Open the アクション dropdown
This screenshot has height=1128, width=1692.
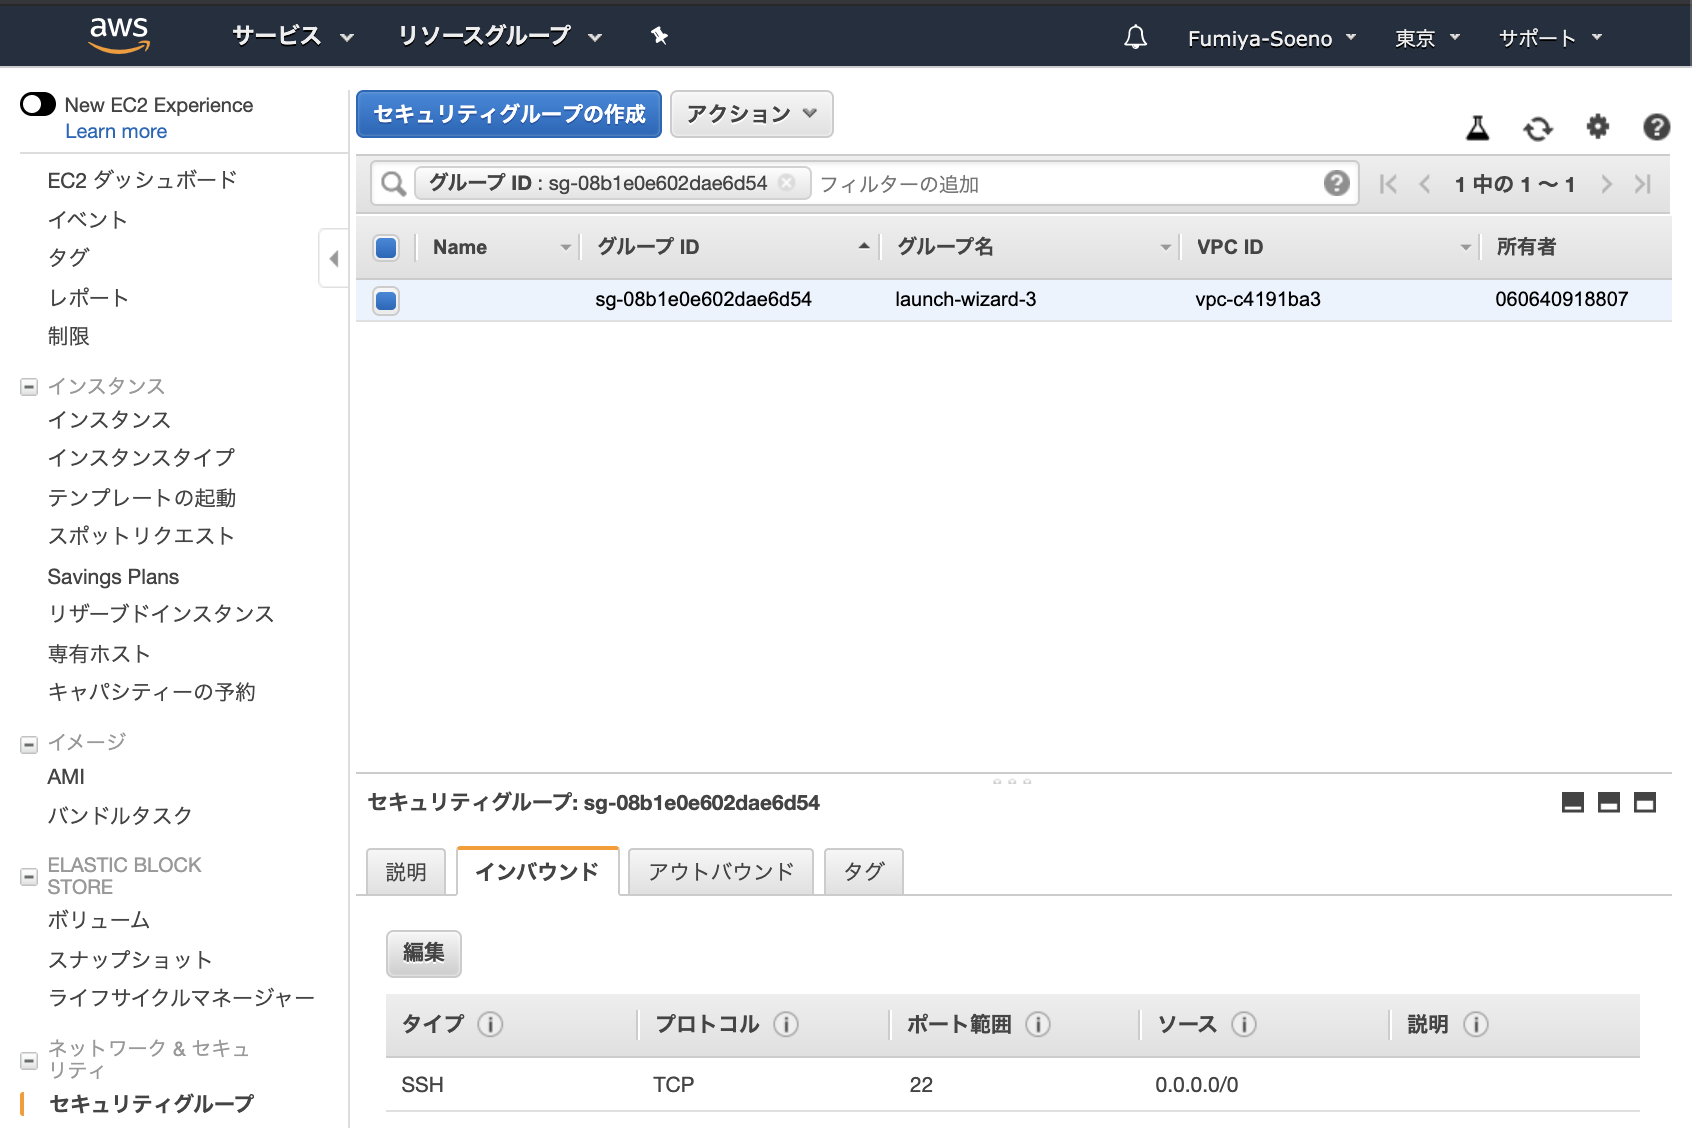click(x=751, y=114)
